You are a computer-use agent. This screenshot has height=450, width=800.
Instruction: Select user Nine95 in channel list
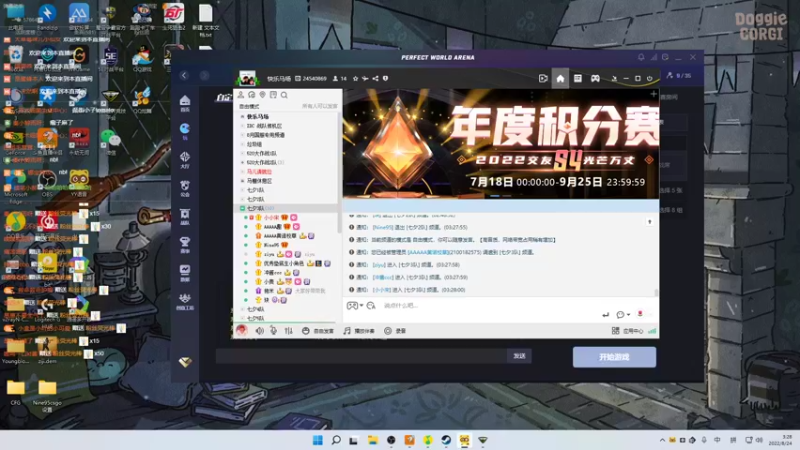tap(271, 245)
